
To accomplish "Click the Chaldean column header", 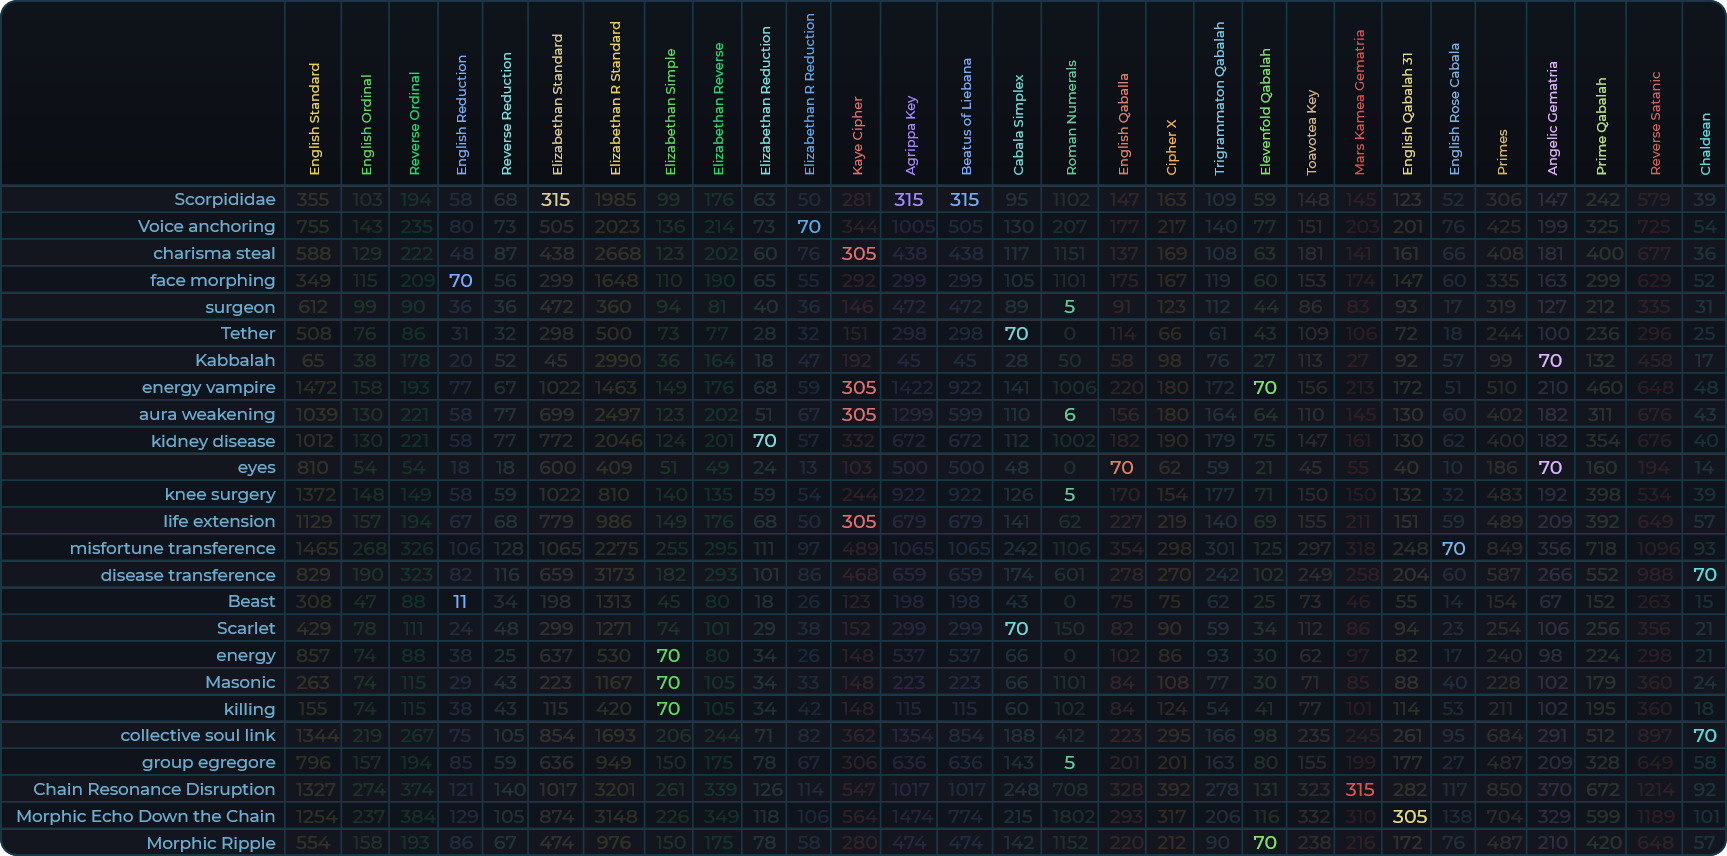I will (1705, 143).
